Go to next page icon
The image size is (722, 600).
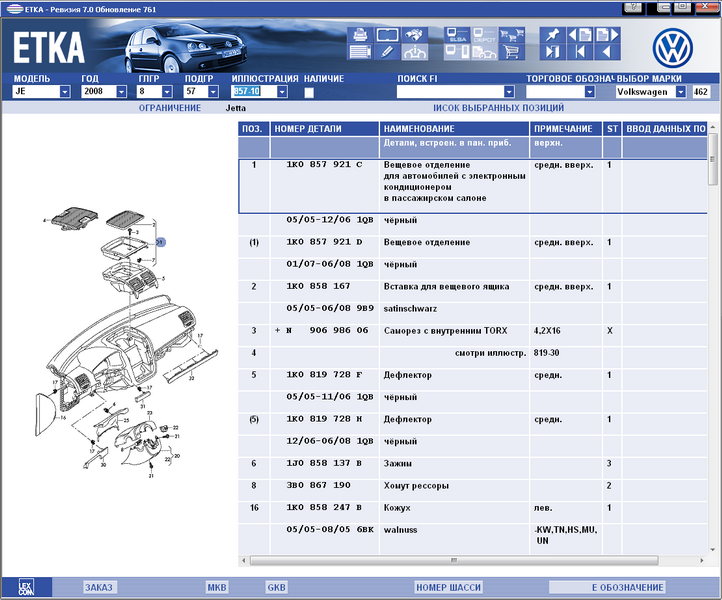point(607,35)
